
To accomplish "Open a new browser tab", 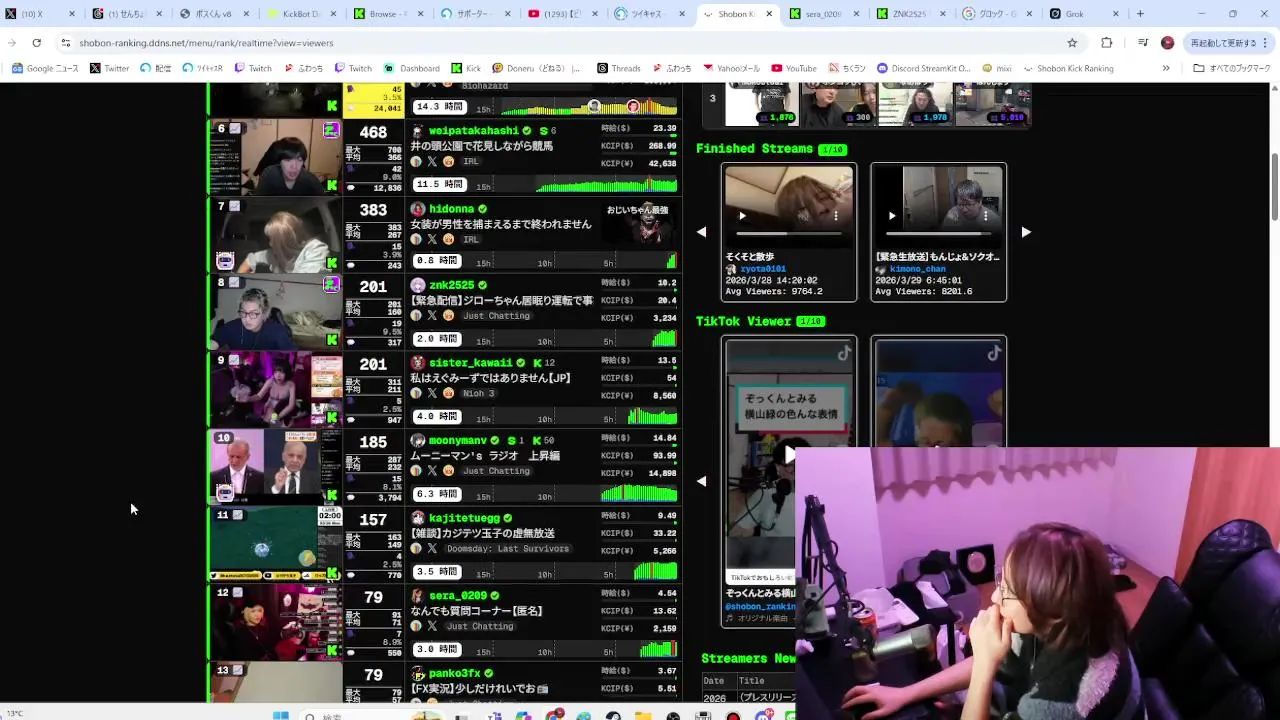I will pyautogui.click(x=1140, y=14).
